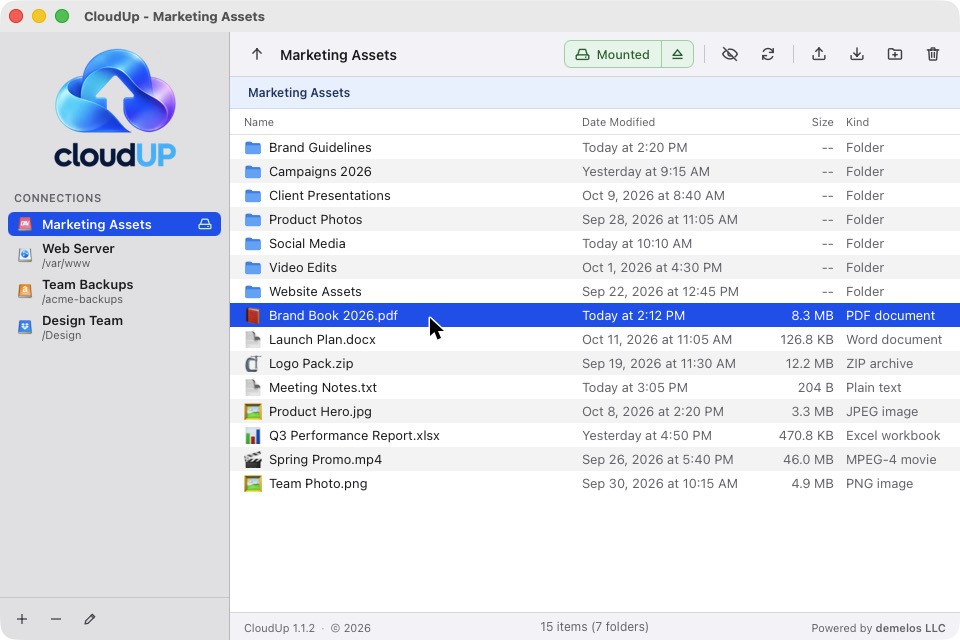Viewport: 960px width, 640px height.
Task: Select Meeting Notes.txt file
Action: point(594,388)
